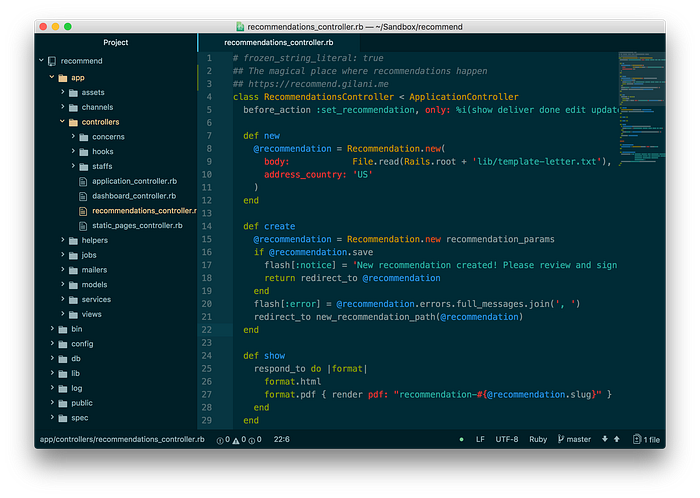Open cursor position 22:6 go-to-line
The height and width of the screenshot is (498, 700).
point(282,439)
